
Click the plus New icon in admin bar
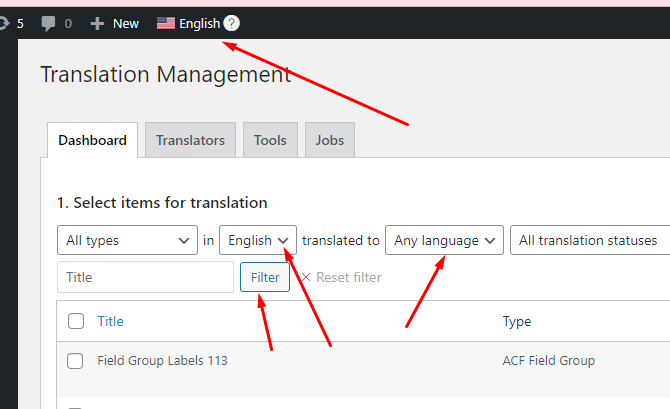click(x=97, y=23)
